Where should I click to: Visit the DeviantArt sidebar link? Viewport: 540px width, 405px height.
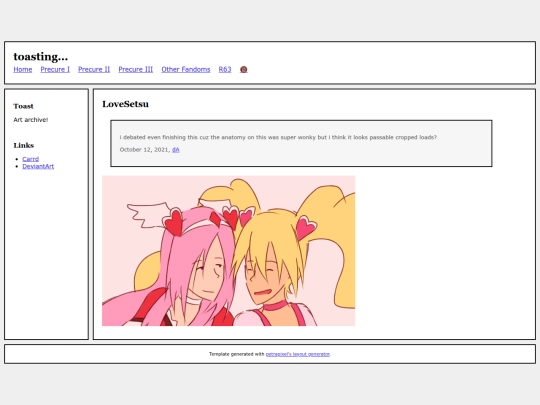point(38,166)
